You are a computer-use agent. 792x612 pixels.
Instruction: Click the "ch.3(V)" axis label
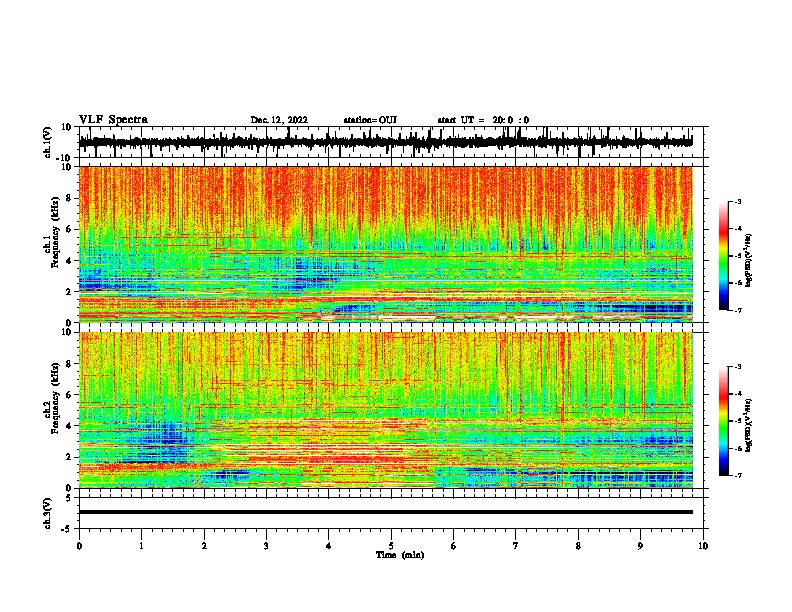48,513
